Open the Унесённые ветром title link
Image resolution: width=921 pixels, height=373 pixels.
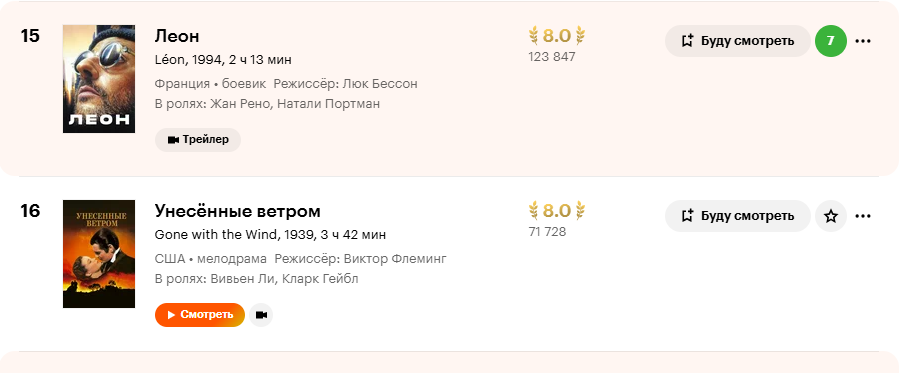click(x=237, y=211)
